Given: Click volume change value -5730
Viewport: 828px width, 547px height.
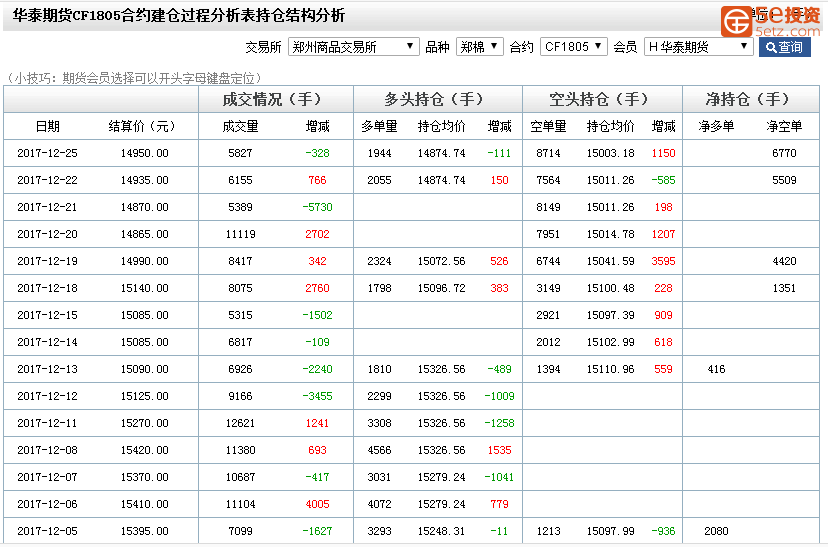Looking at the screenshot, I should coord(317,207).
